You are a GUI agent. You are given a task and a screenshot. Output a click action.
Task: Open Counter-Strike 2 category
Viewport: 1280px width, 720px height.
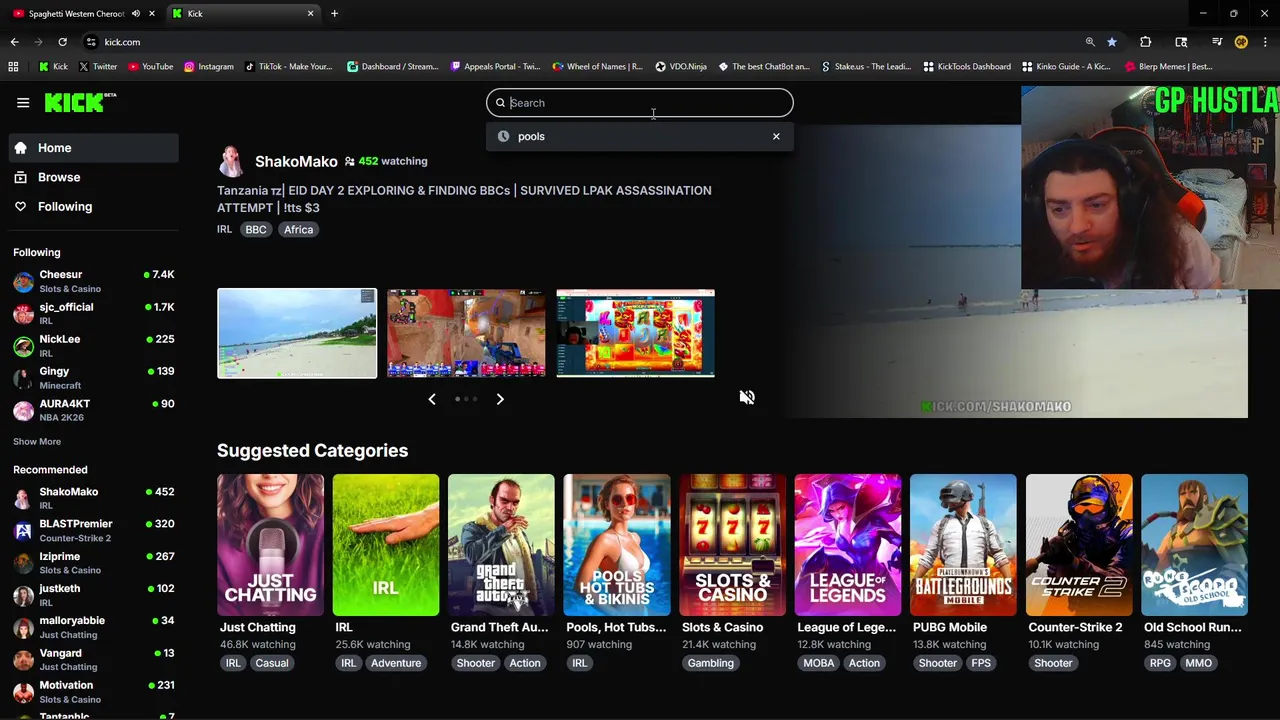point(1079,545)
